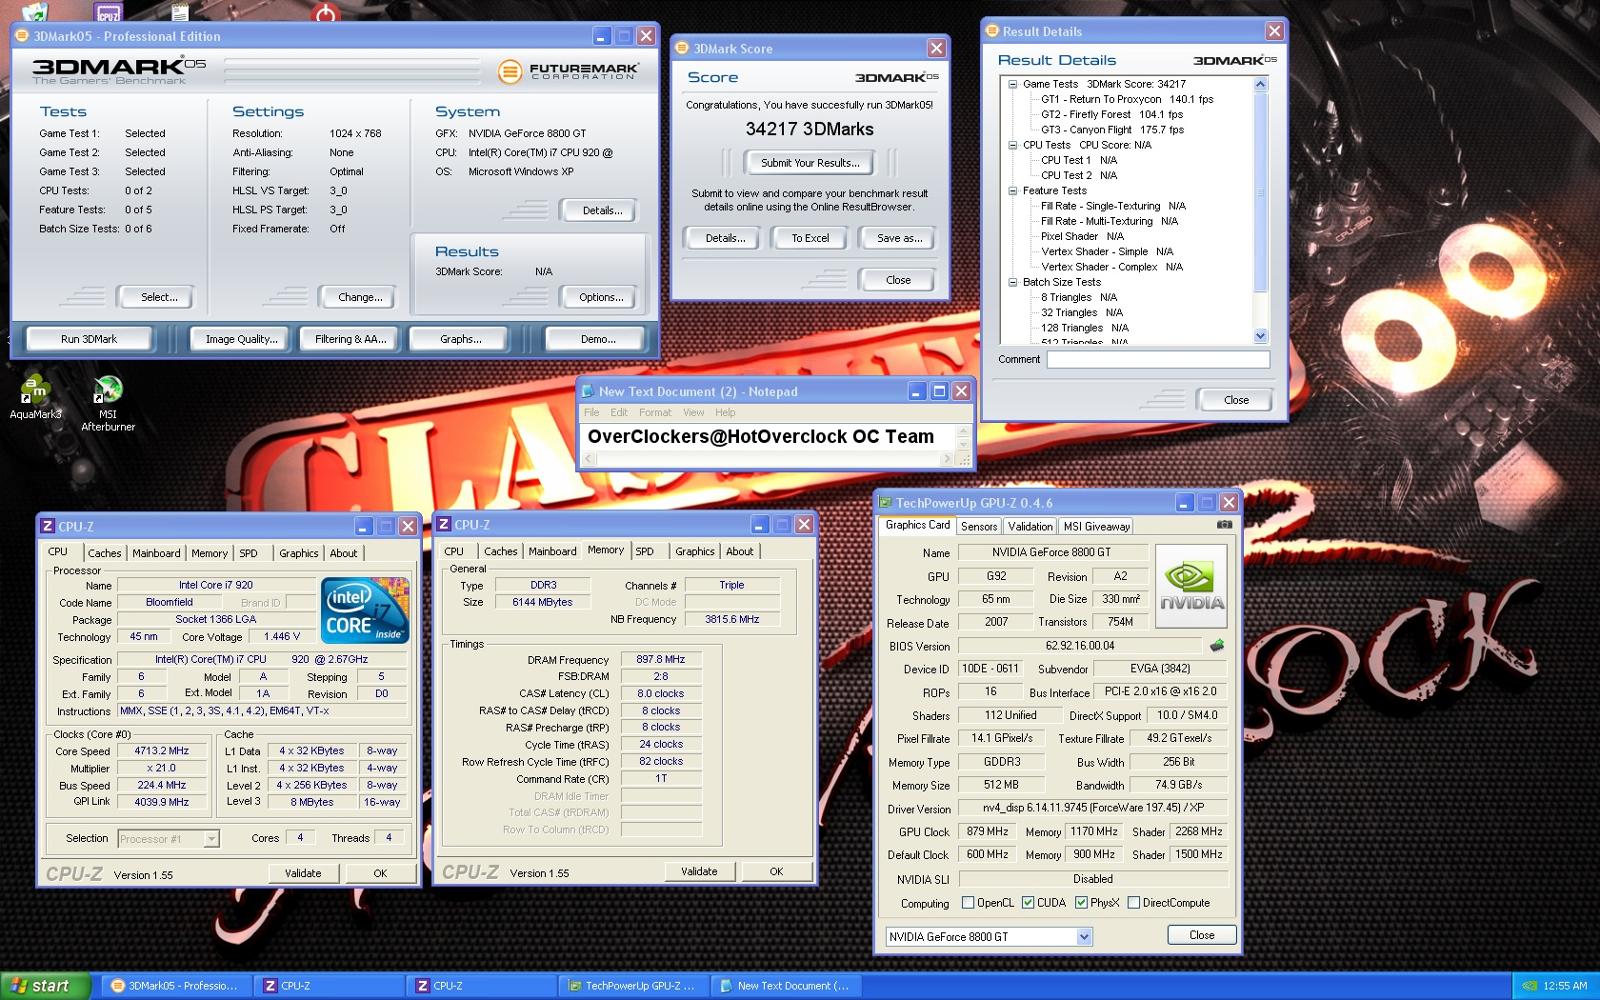
Task: Open the Format menu in Notepad
Action: tap(655, 412)
